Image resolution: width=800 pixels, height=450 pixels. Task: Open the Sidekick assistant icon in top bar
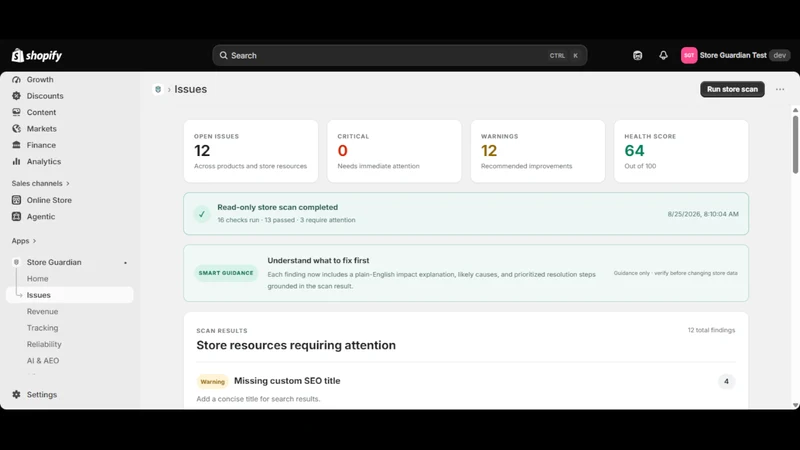(x=637, y=55)
